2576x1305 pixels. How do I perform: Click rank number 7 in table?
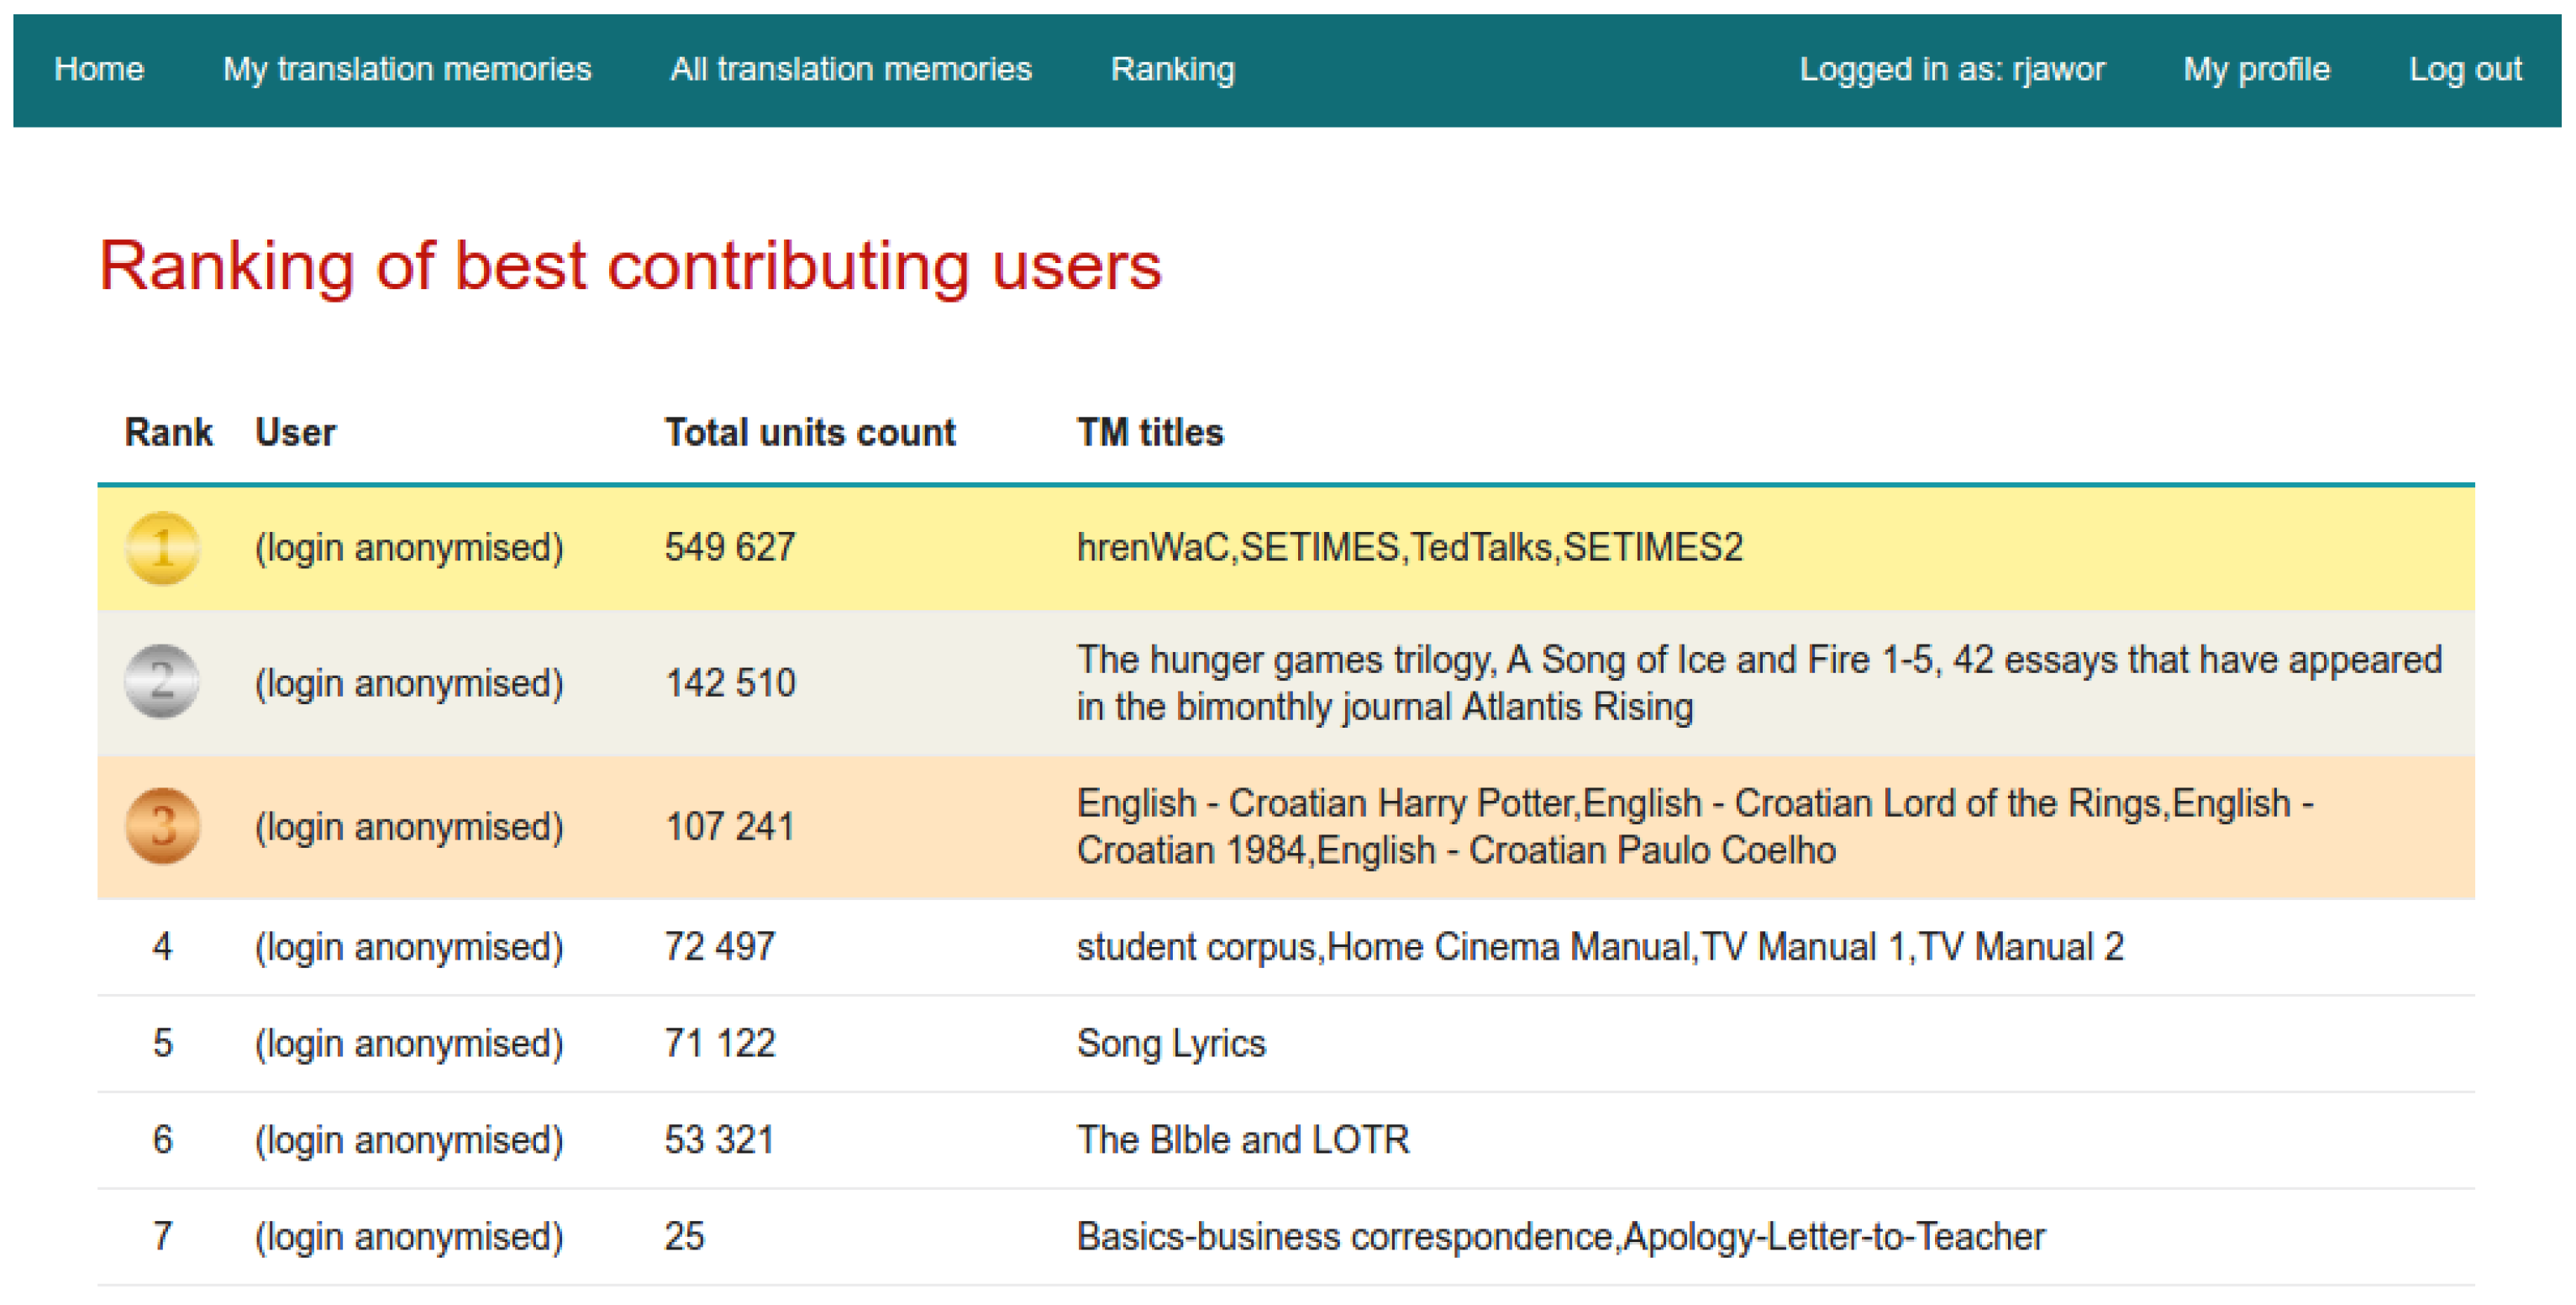pyautogui.click(x=162, y=1237)
